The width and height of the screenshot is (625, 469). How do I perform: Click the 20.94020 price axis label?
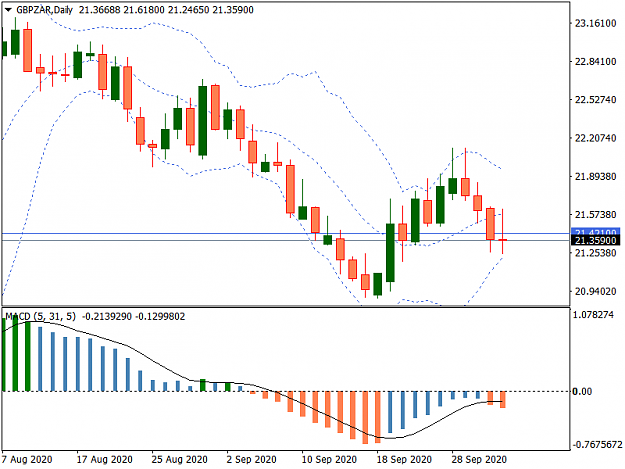[x=595, y=291]
